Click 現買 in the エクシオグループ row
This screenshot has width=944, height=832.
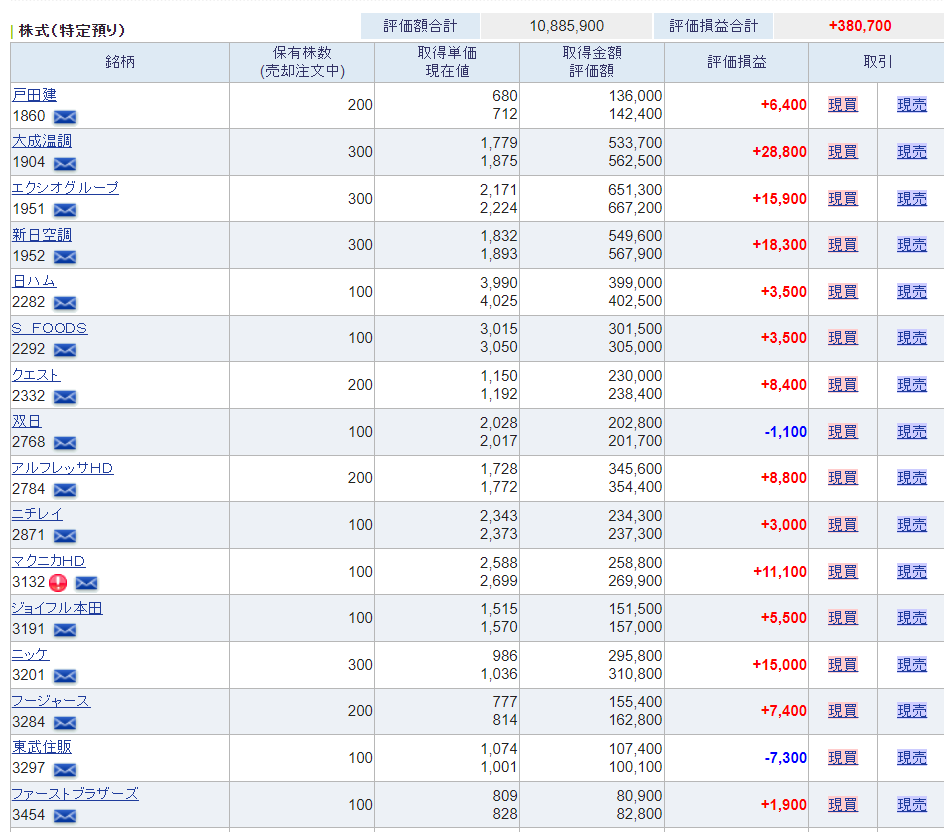coord(843,199)
